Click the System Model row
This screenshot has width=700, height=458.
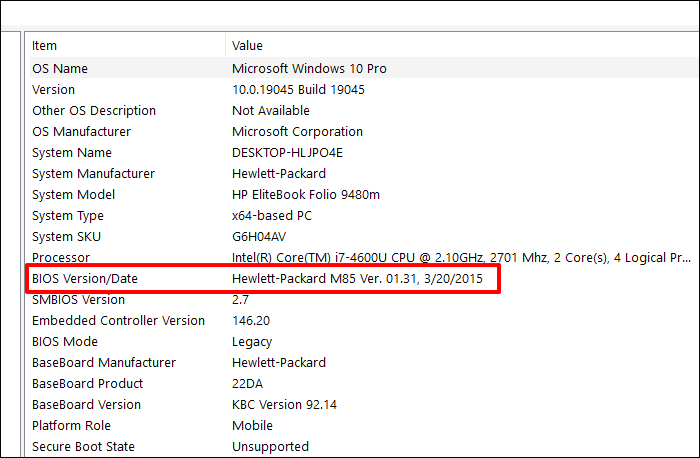(73, 195)
